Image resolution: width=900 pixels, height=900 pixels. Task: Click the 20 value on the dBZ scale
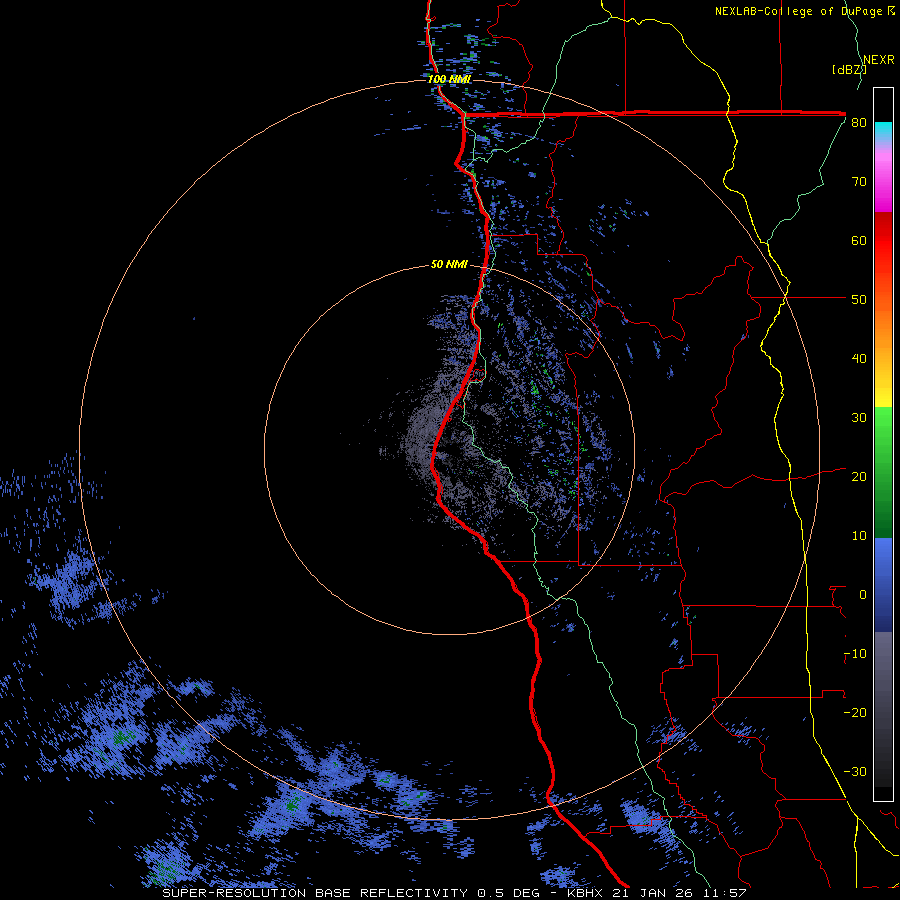(859, 477)
